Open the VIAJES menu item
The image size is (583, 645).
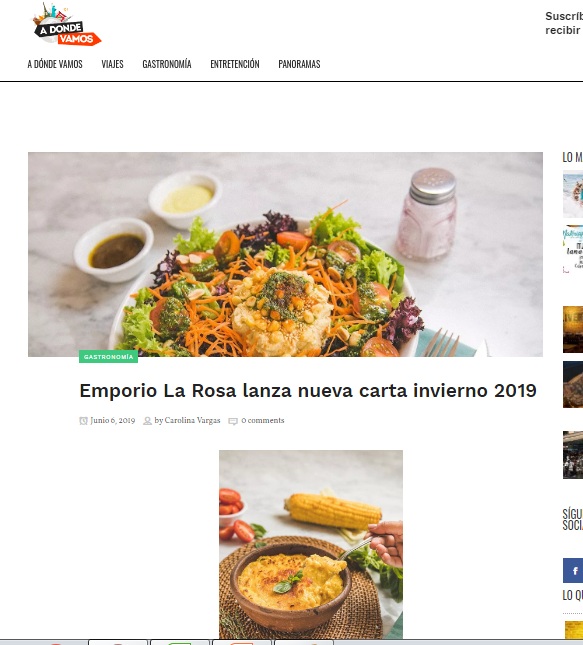[x=112, y=64]
